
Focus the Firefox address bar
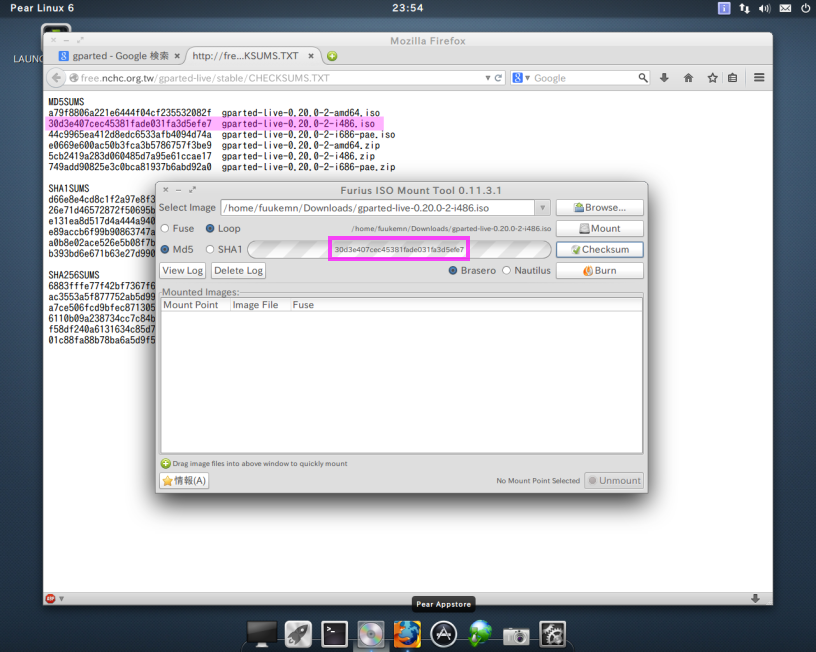point(279,78)
